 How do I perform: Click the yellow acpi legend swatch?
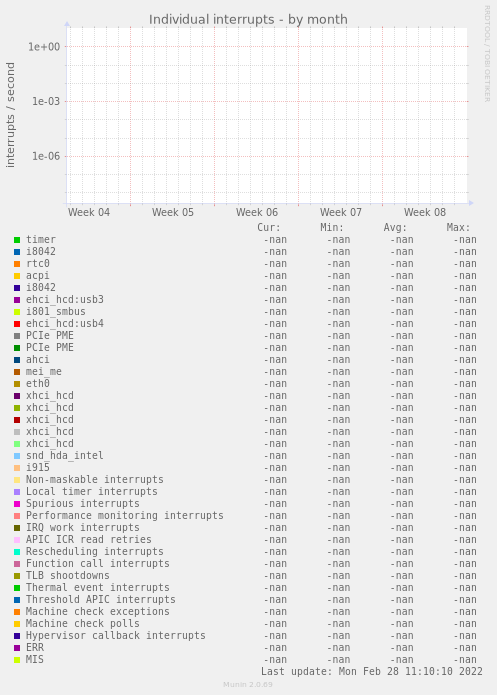(17, 276)
